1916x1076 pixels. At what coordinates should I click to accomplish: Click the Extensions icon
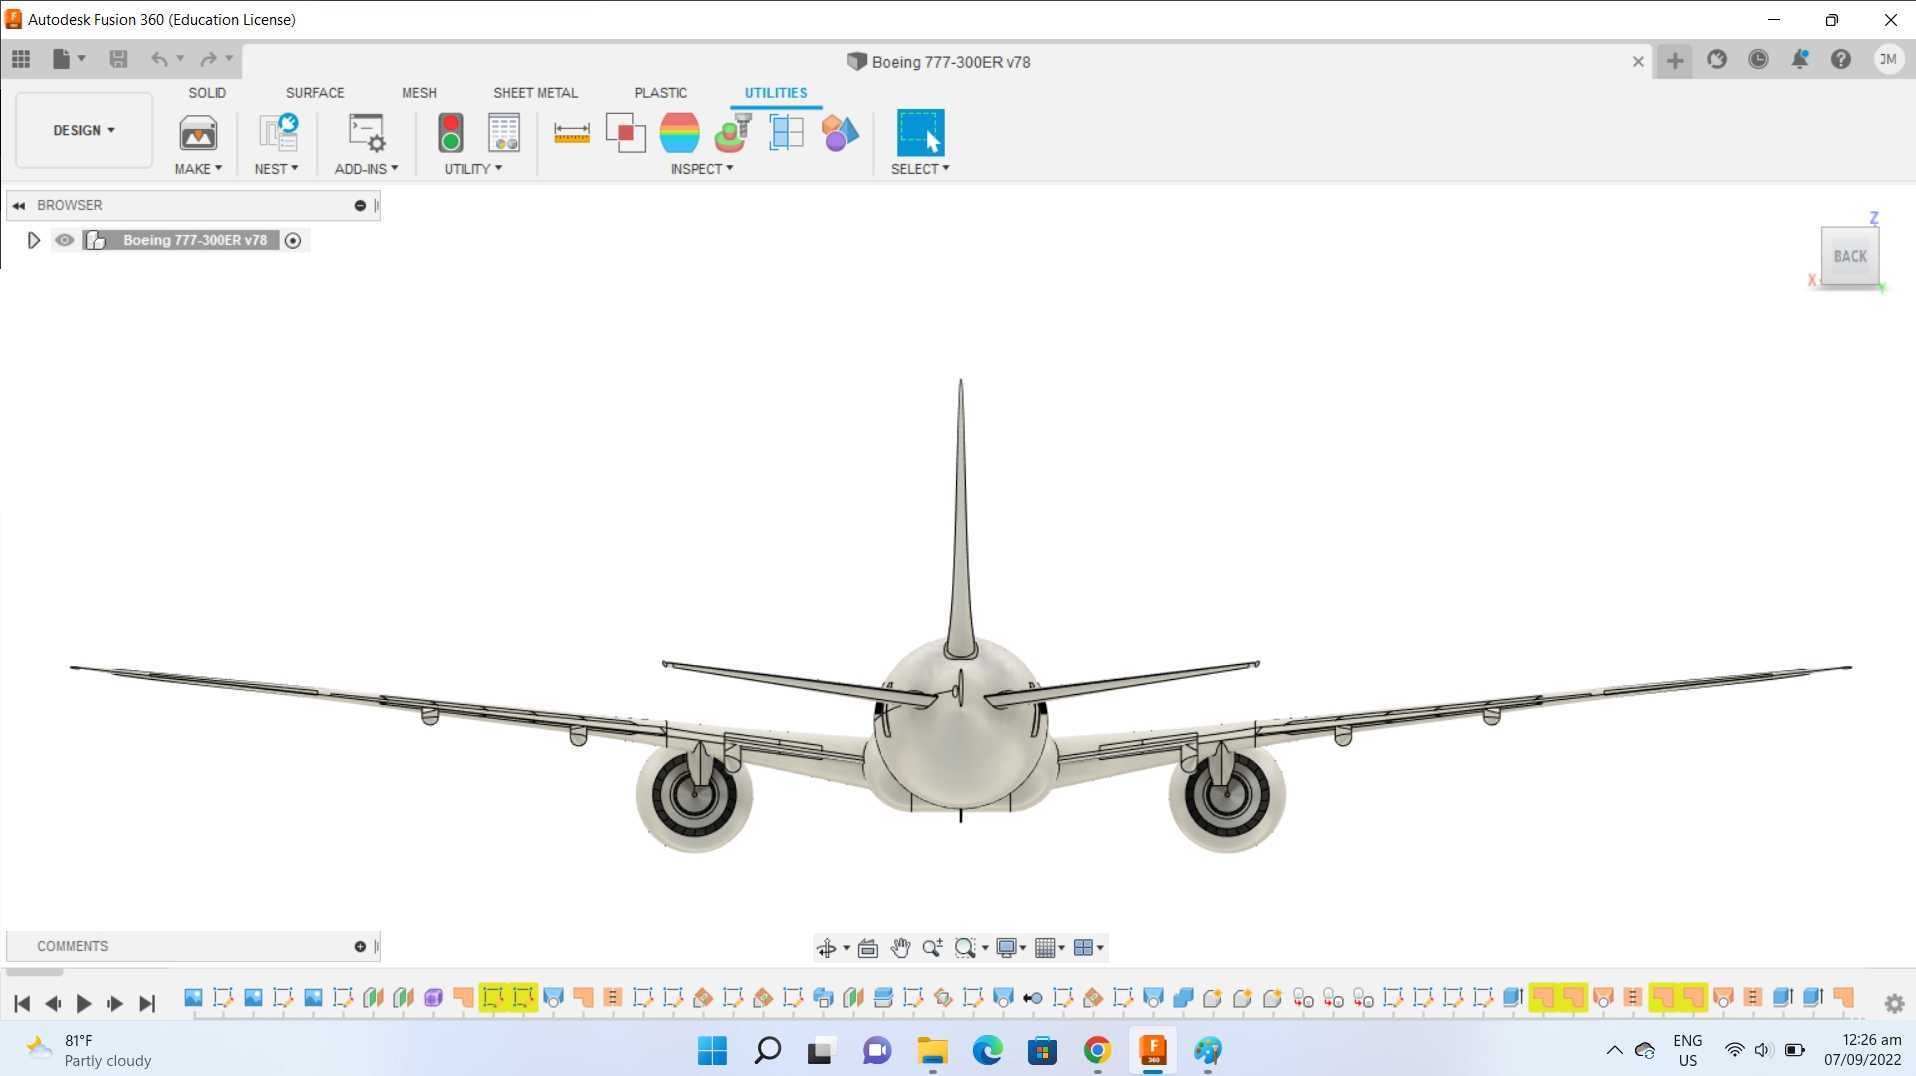click(x=1717, y=60)
